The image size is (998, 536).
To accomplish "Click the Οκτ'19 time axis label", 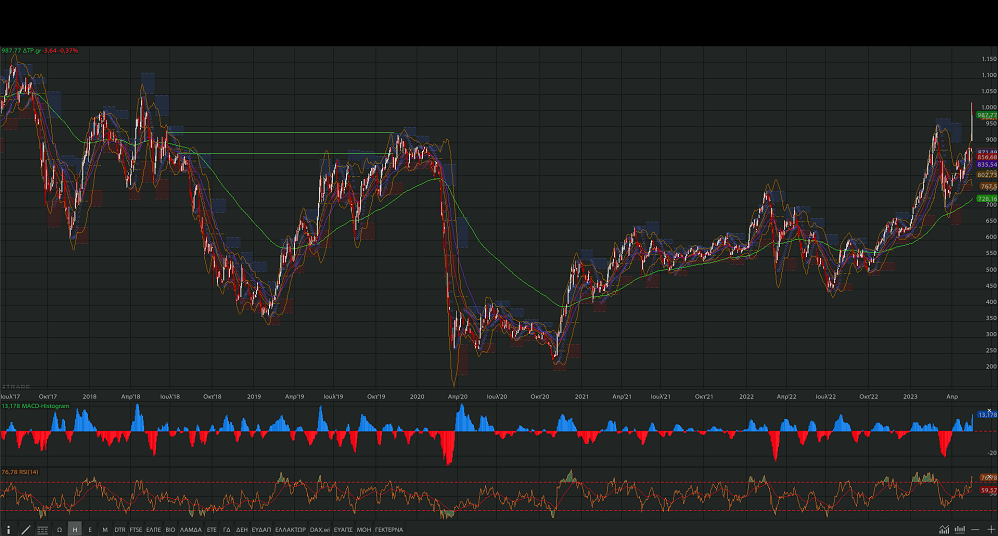I will 376,397.
